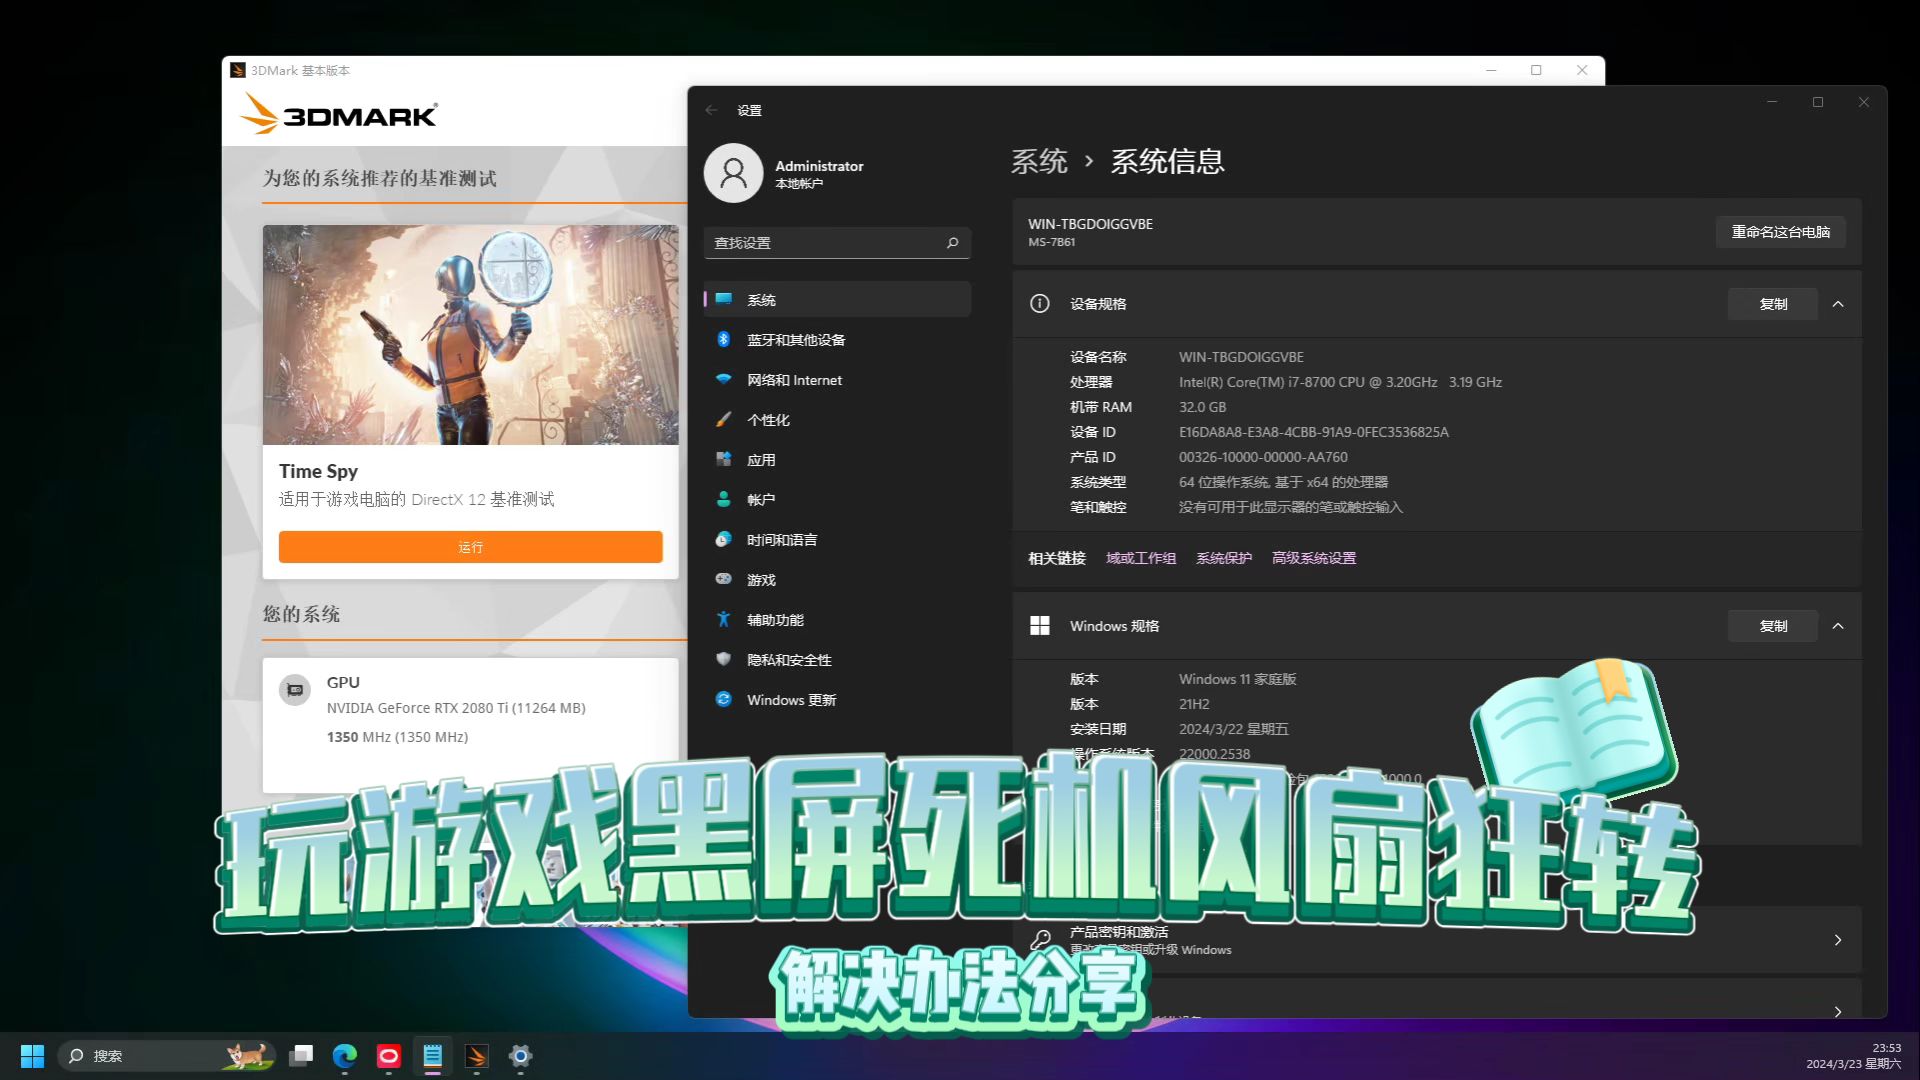Open 蓝牙和其他设备 settings
The height and width of the screenshot is (1080, 1920).
(837, 340)
